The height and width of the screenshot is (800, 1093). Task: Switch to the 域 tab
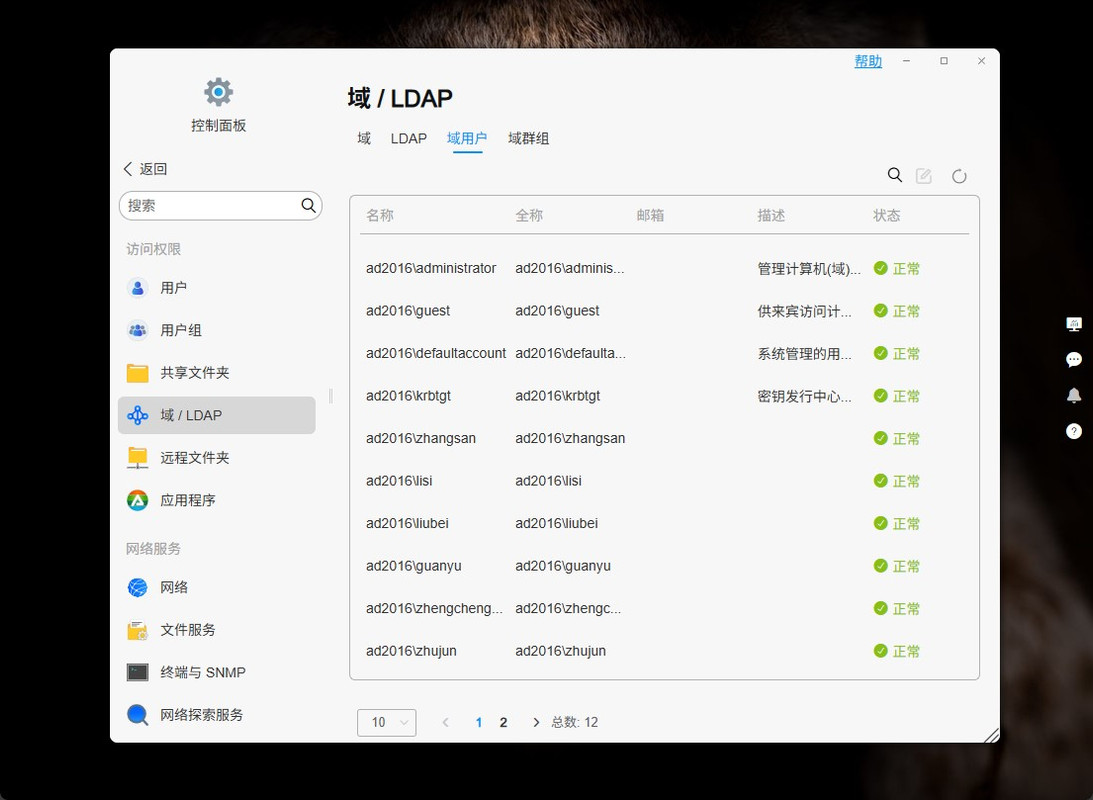(x=364, y=138)
